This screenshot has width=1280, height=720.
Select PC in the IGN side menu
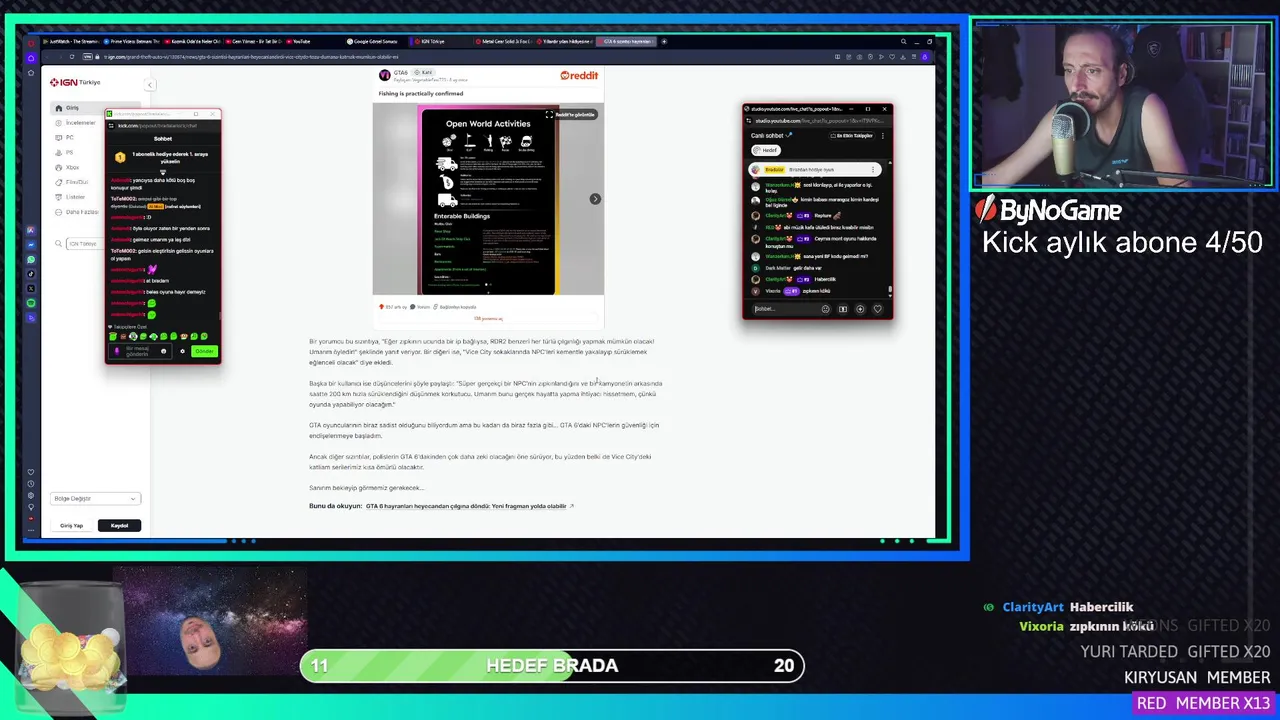pyautogui.click(x=70, y=137)
